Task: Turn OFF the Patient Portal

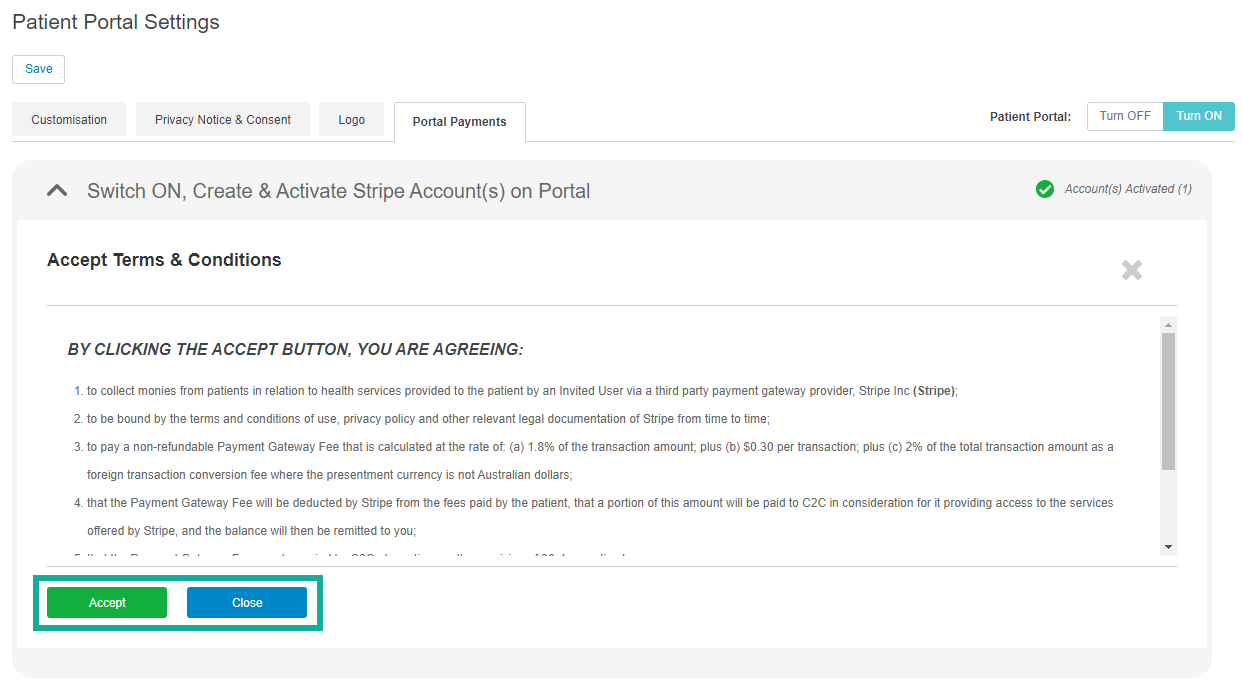Action: (1125, 116)
